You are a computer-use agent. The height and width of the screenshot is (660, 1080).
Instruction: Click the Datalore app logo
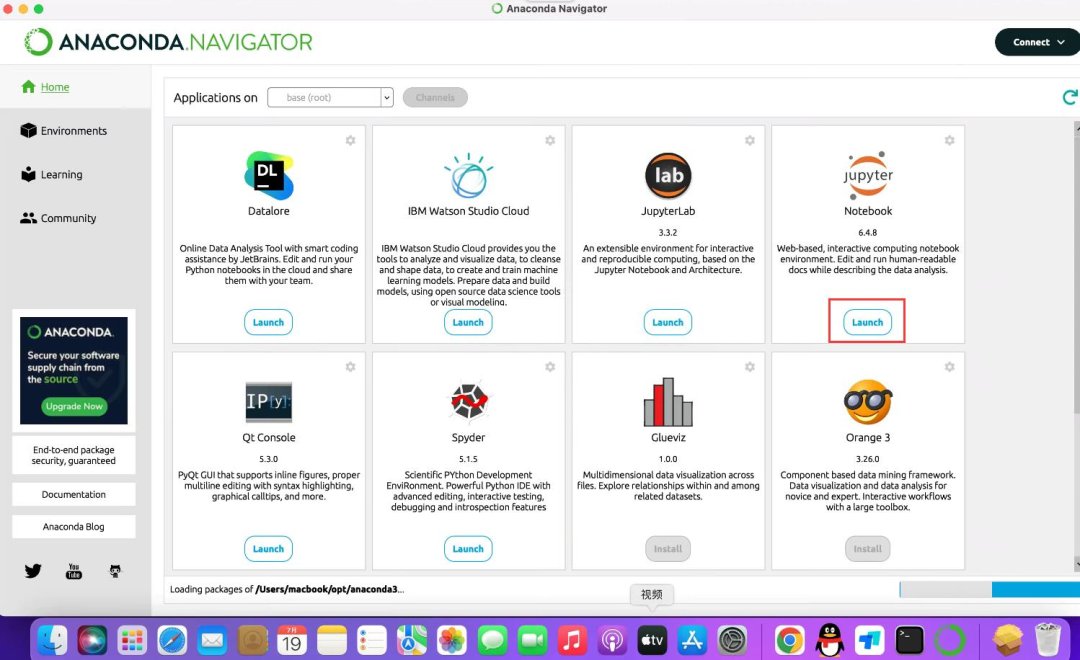269,175
